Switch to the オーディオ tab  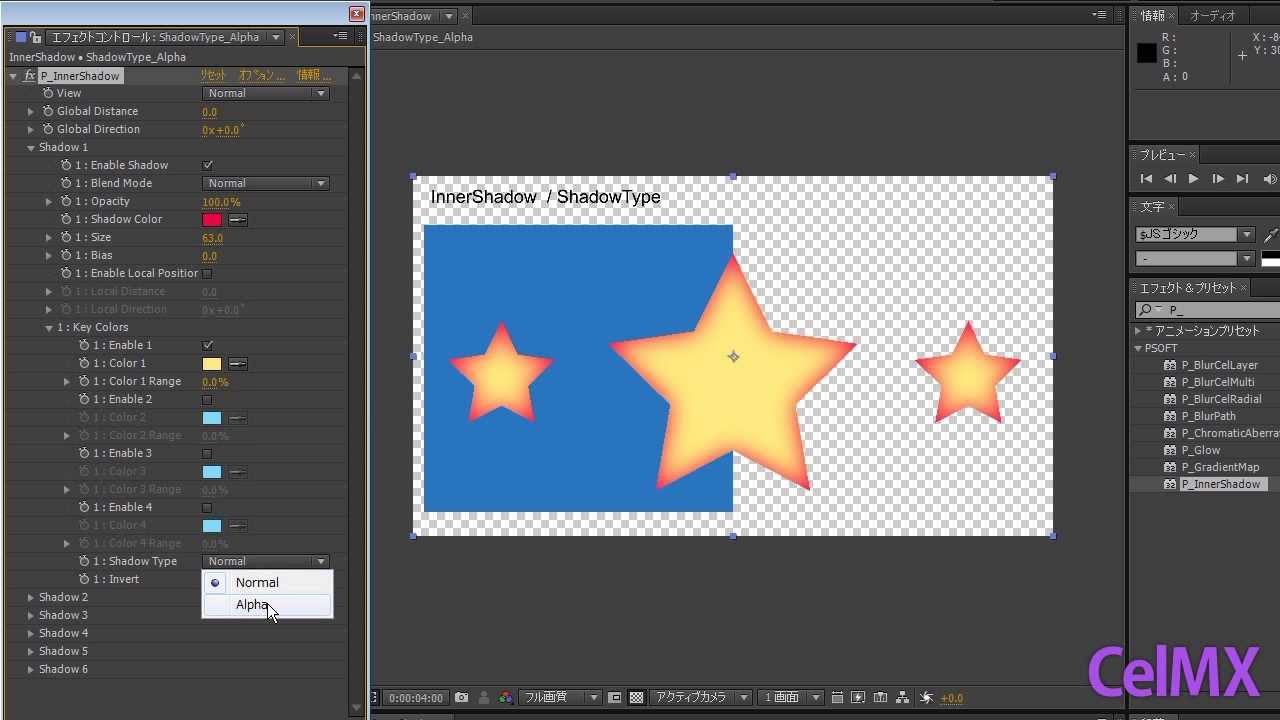pos(1212,16)
